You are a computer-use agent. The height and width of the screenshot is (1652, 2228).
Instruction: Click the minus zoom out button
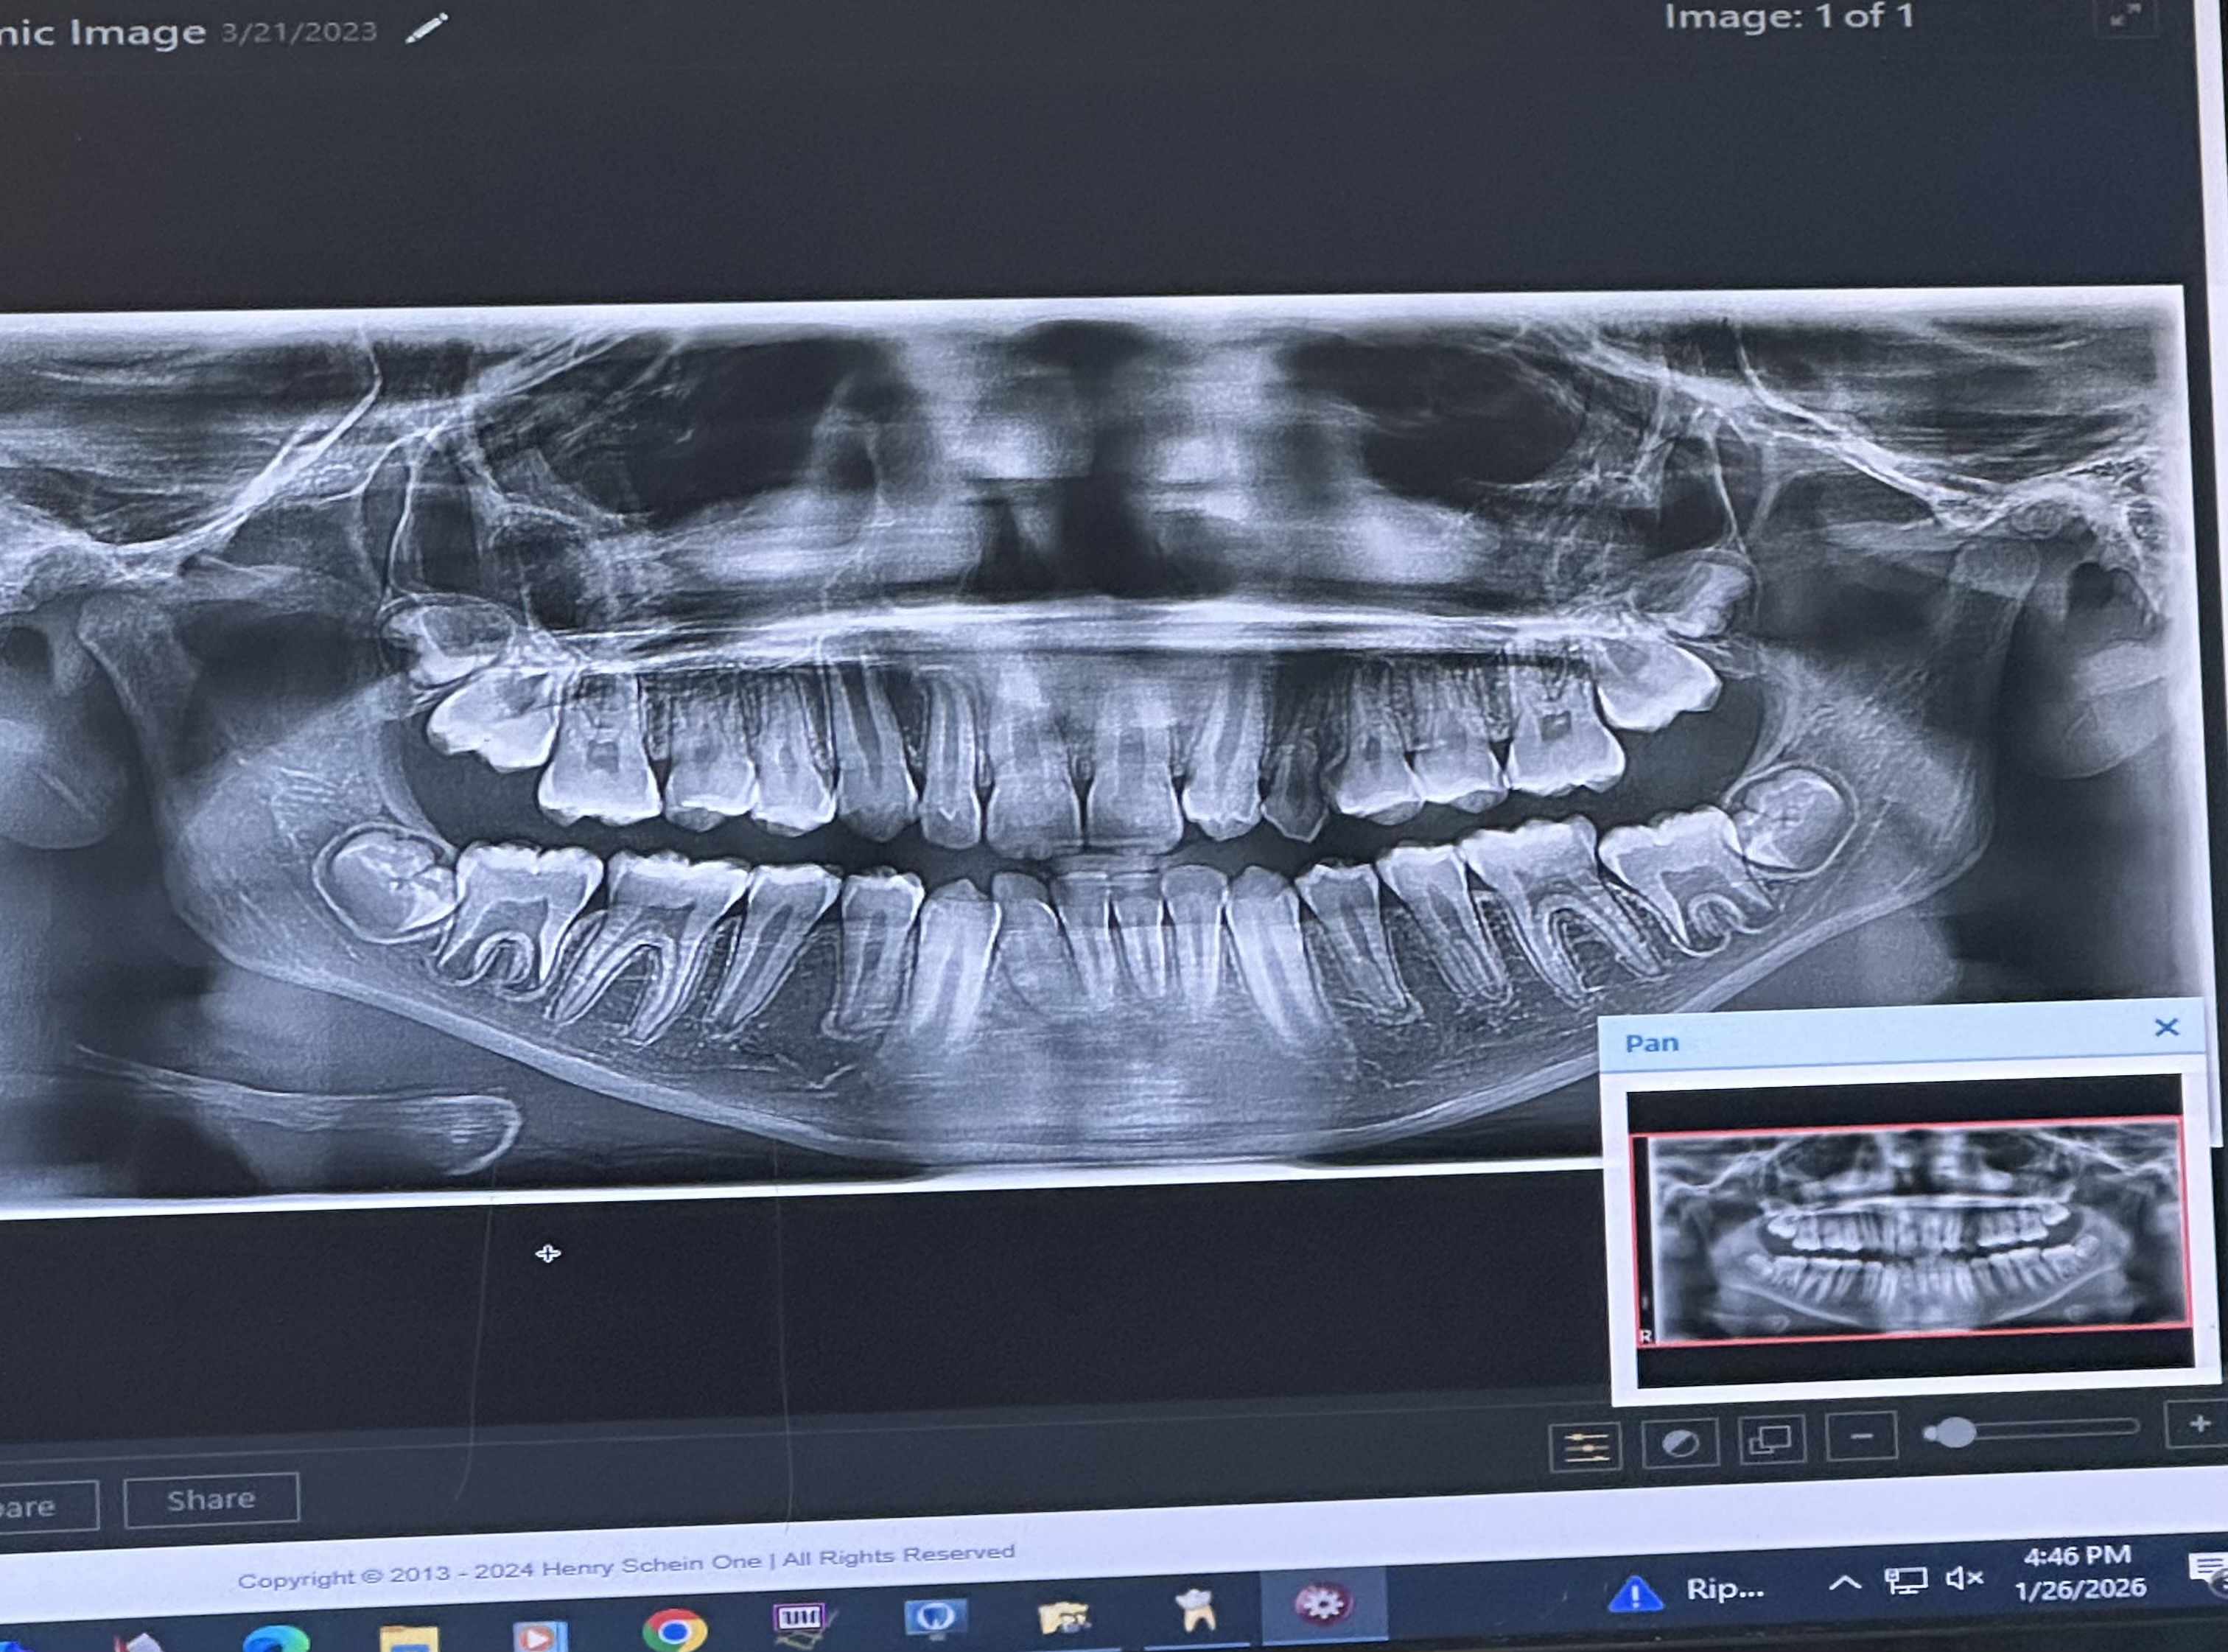(x=1861, y=1437)
